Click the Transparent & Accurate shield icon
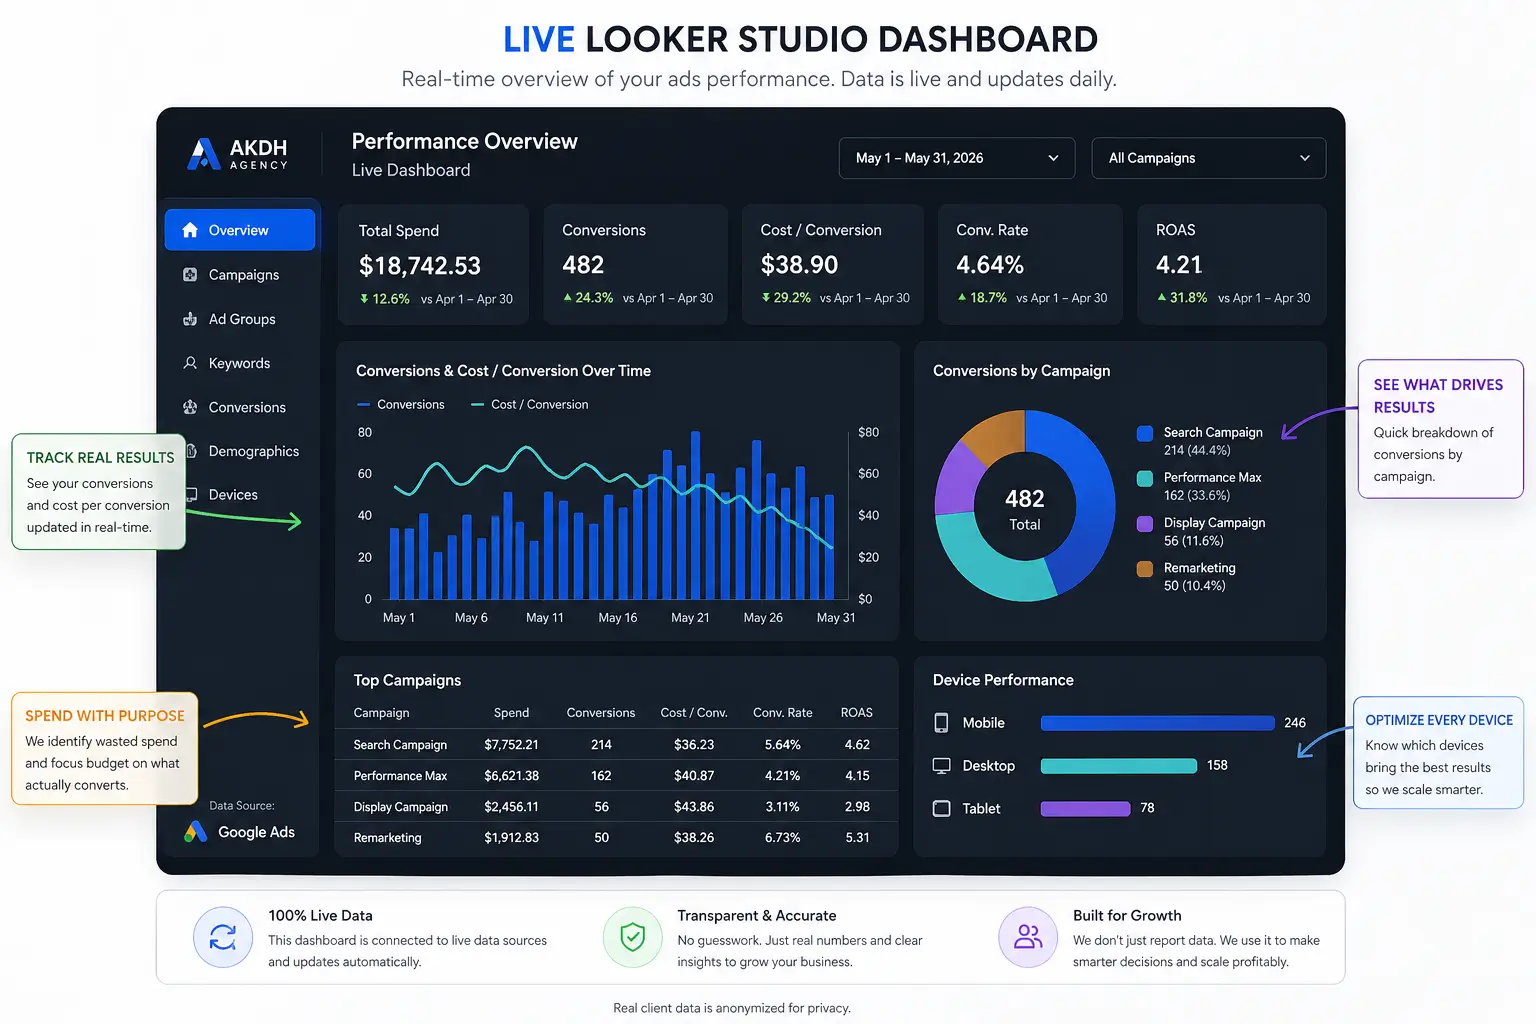Image resolution: width=1536 pixels, height=1024 pixels. 632,937
